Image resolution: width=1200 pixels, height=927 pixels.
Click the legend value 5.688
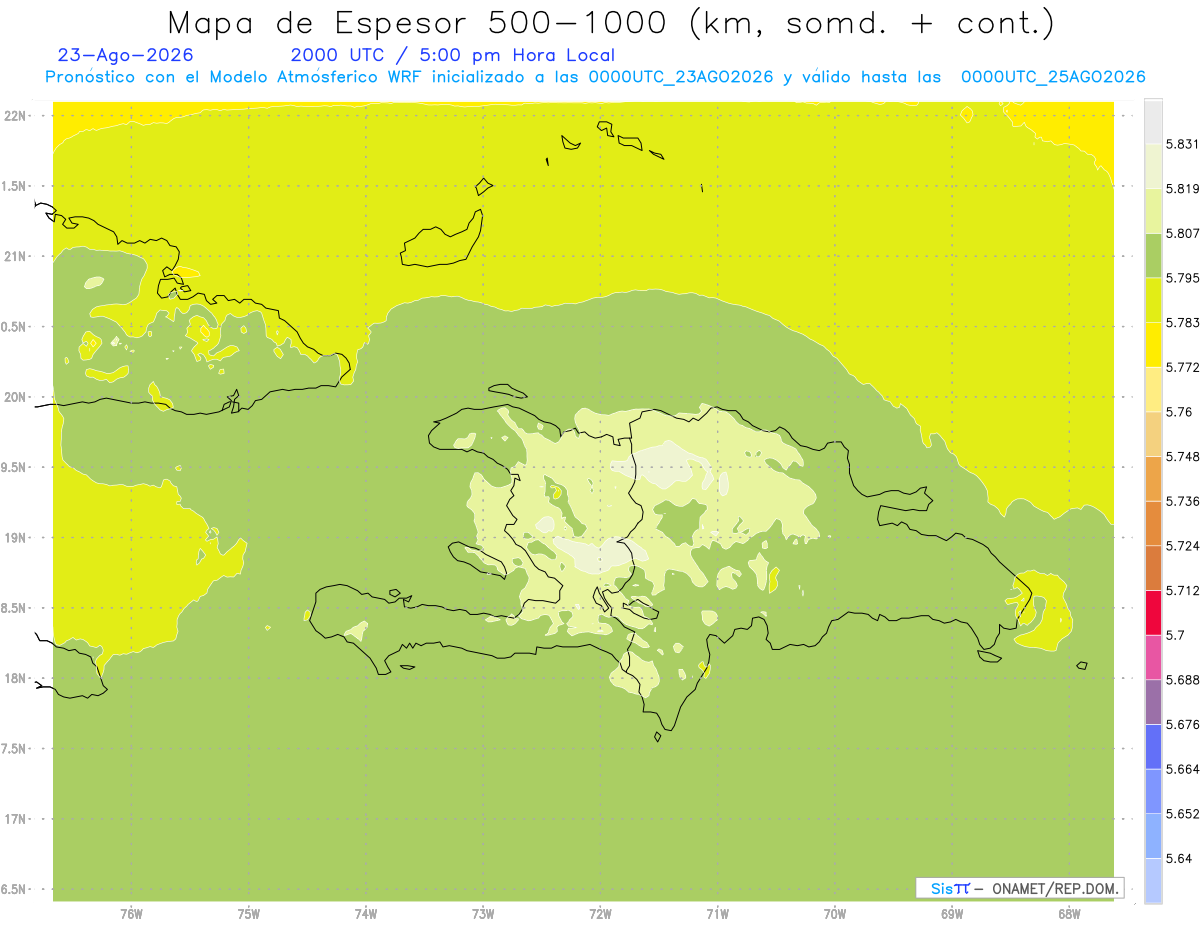click(x=1183, y=680)
